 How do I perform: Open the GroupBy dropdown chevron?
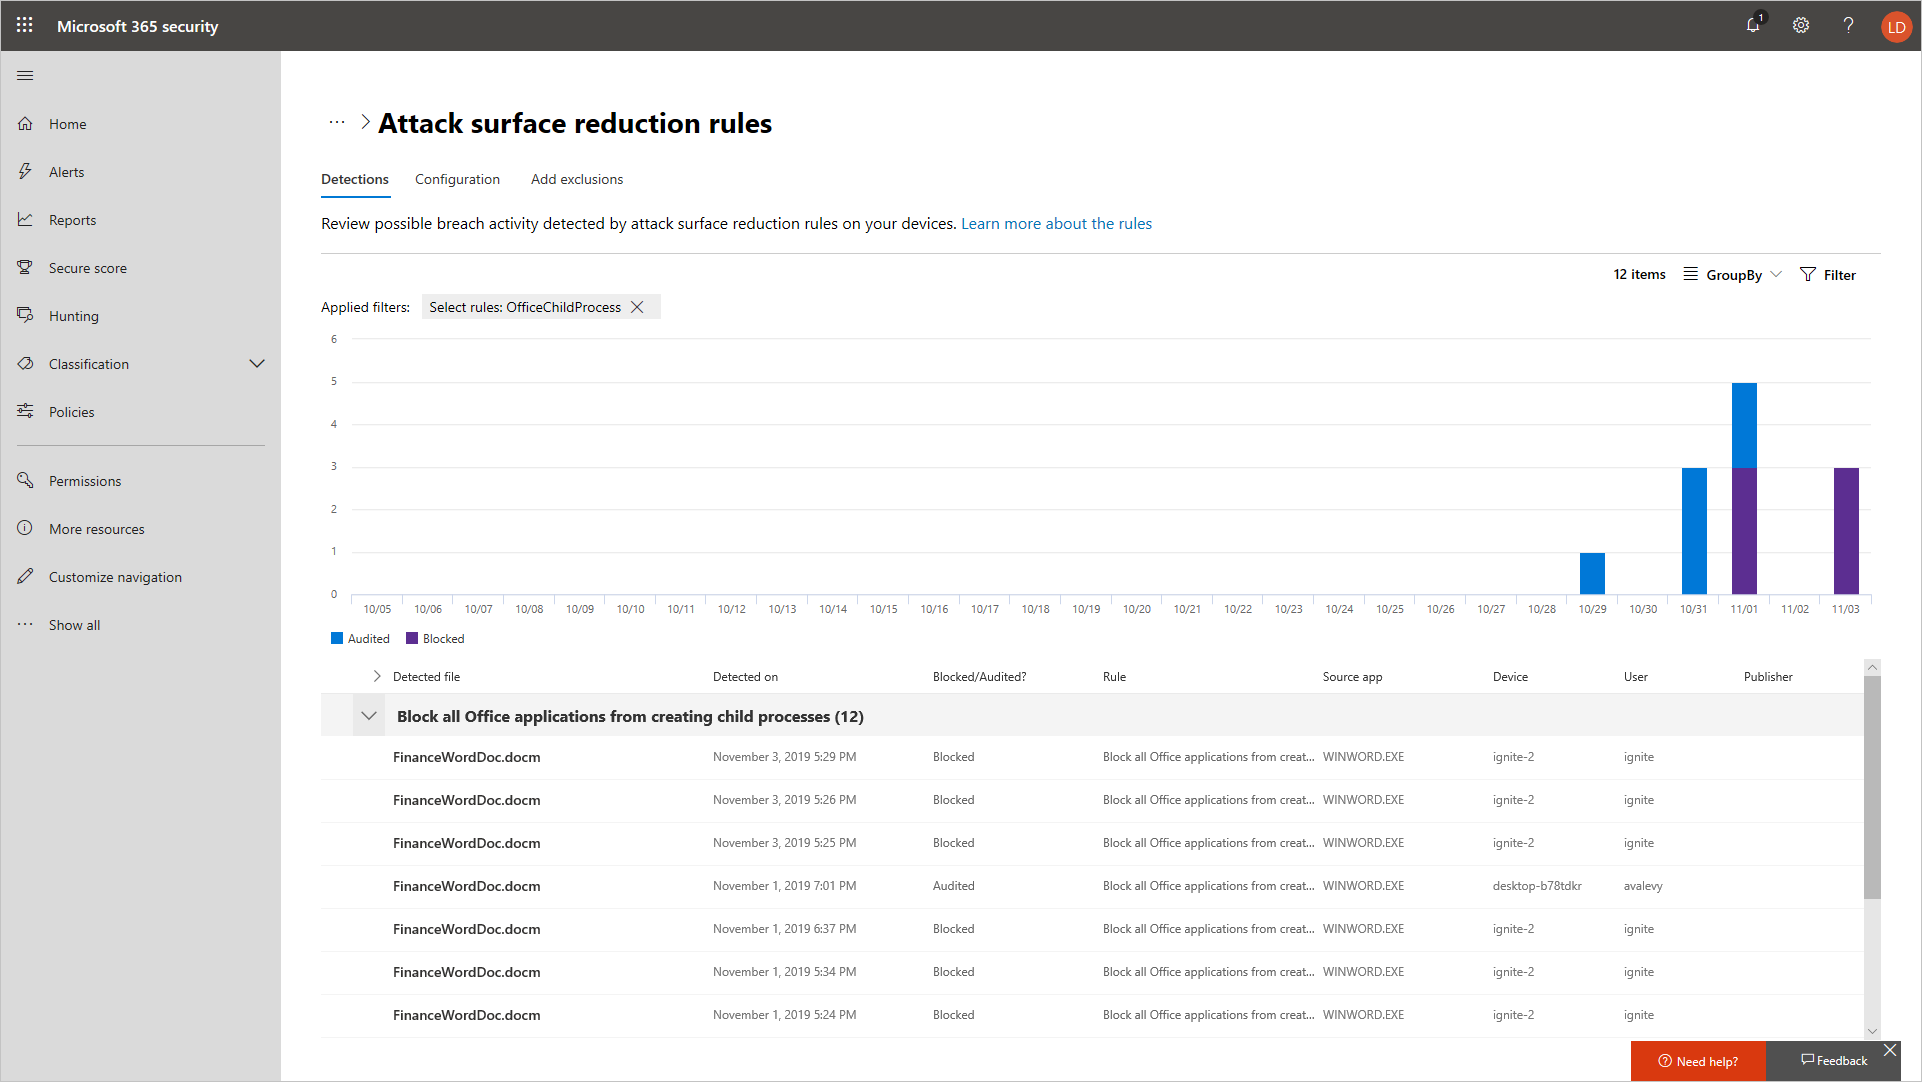pos(1776,274)
